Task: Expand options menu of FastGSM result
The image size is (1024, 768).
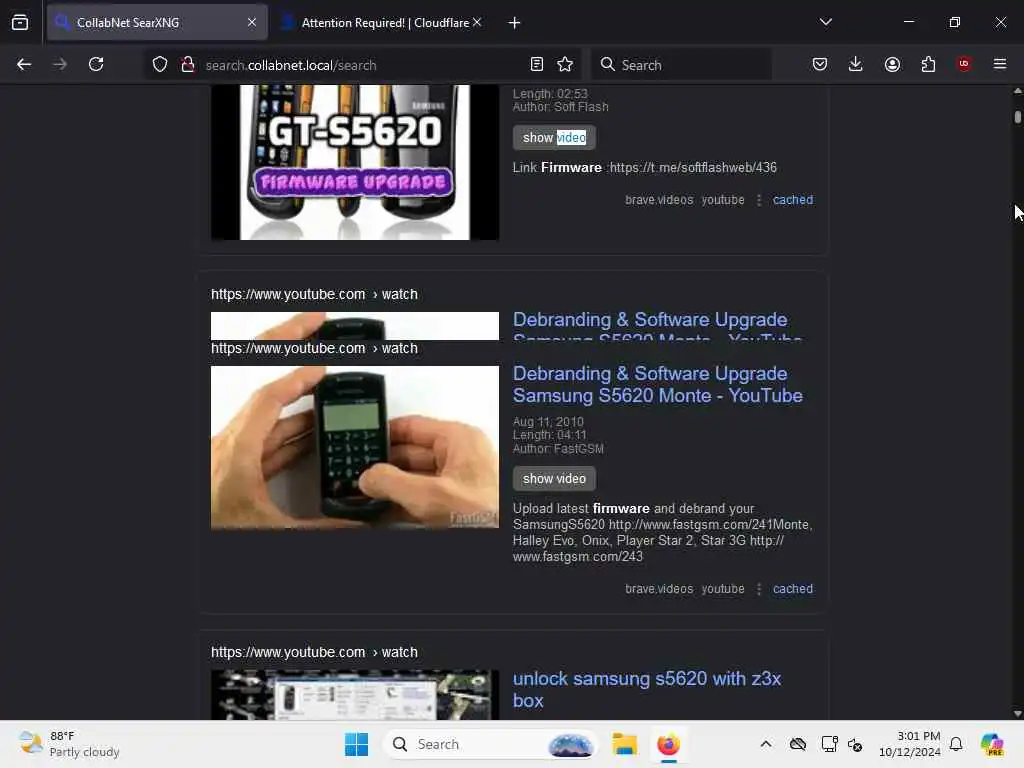Action: pos(759,589)
